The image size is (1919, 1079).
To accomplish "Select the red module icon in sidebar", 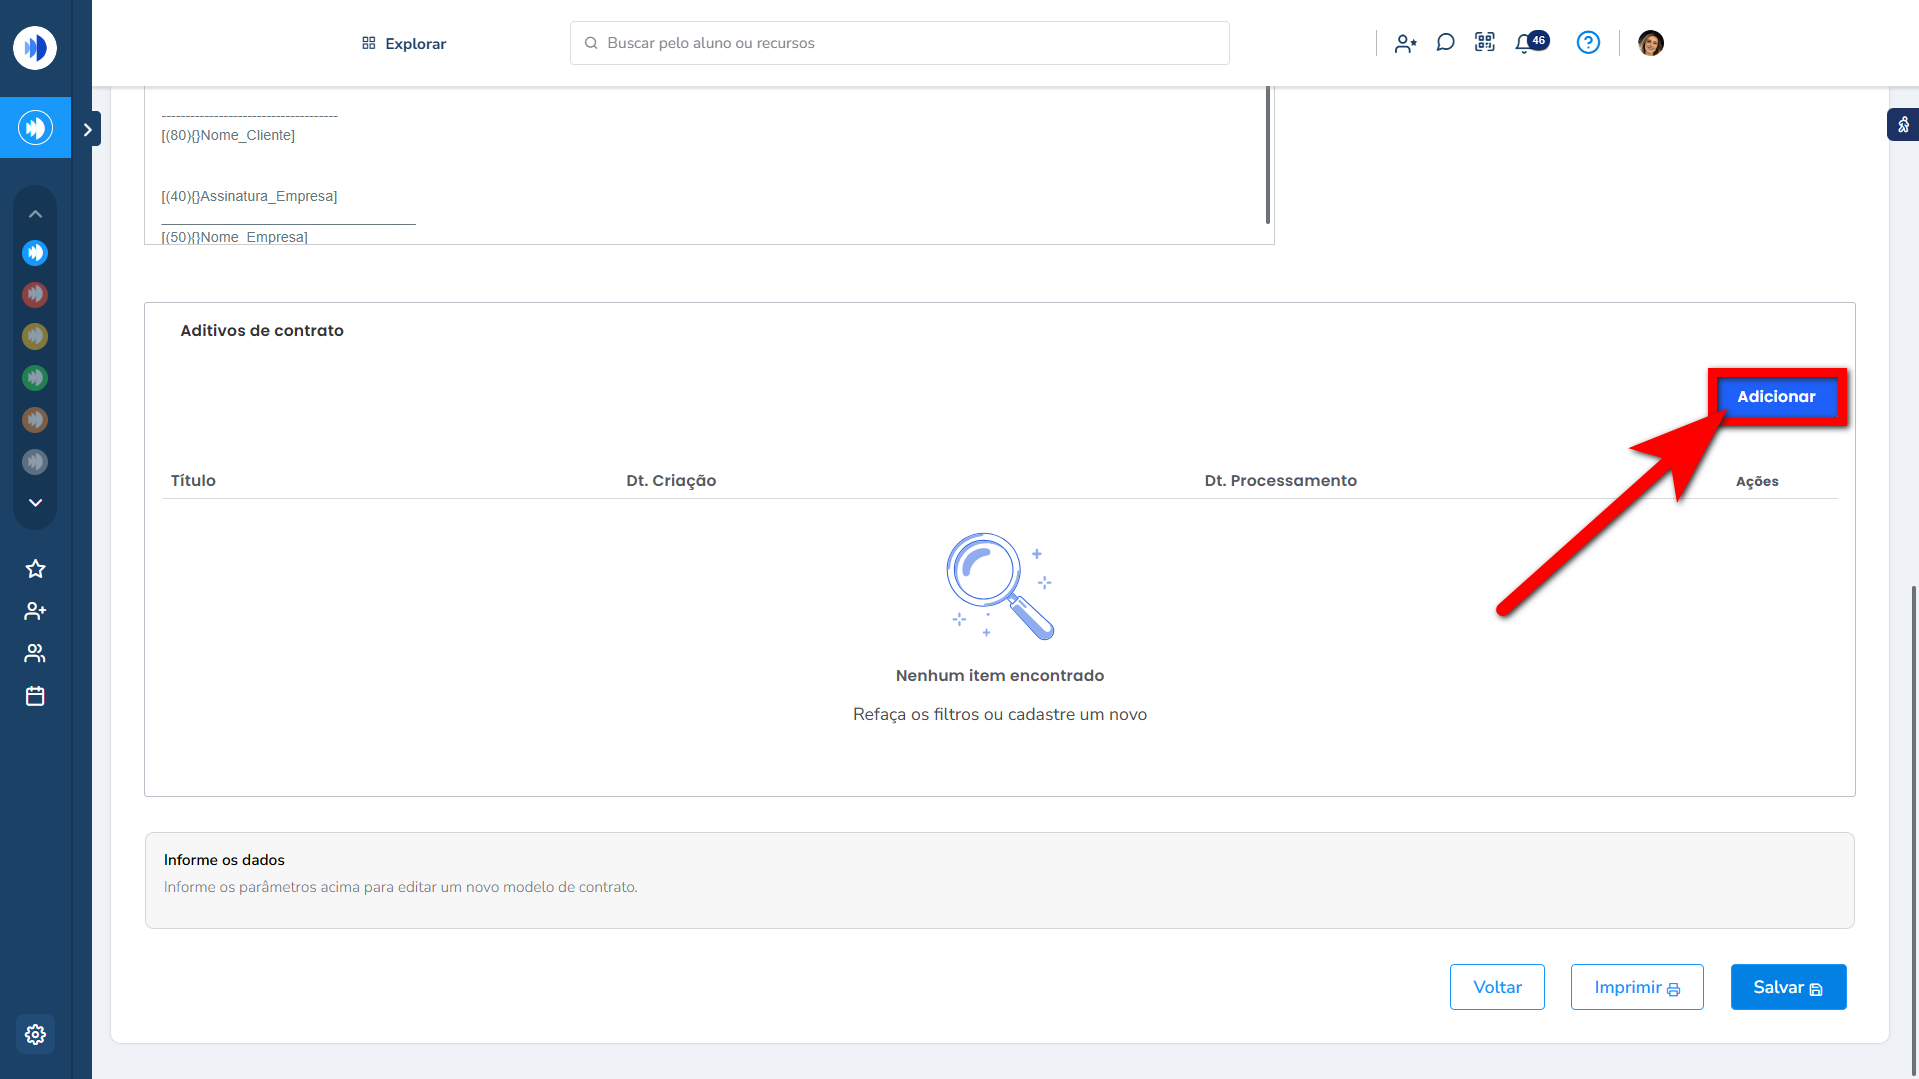I will 35,294.
